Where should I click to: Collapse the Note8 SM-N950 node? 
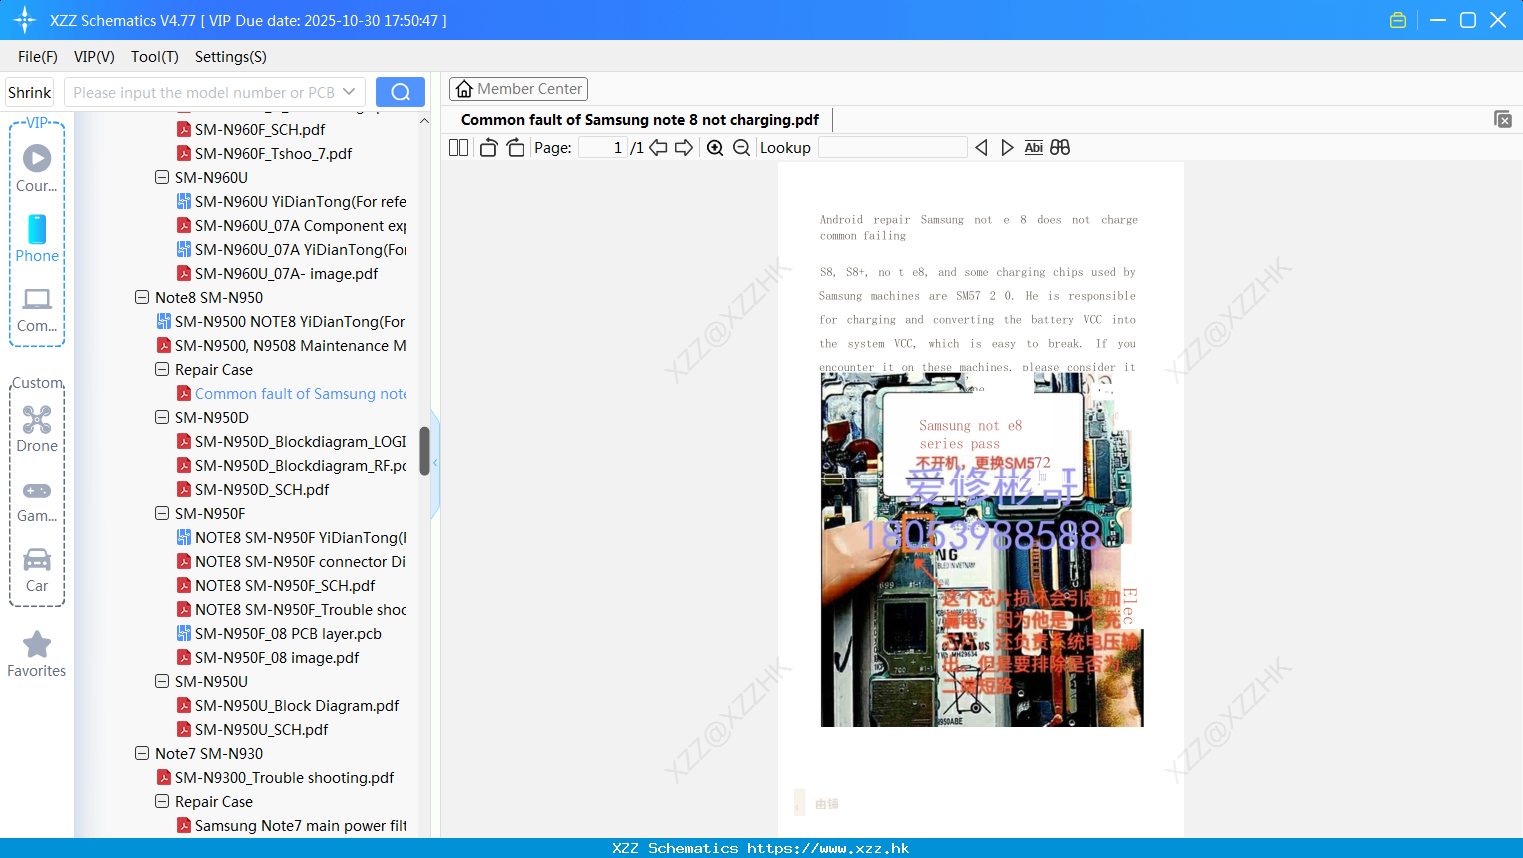pos(142,297)
